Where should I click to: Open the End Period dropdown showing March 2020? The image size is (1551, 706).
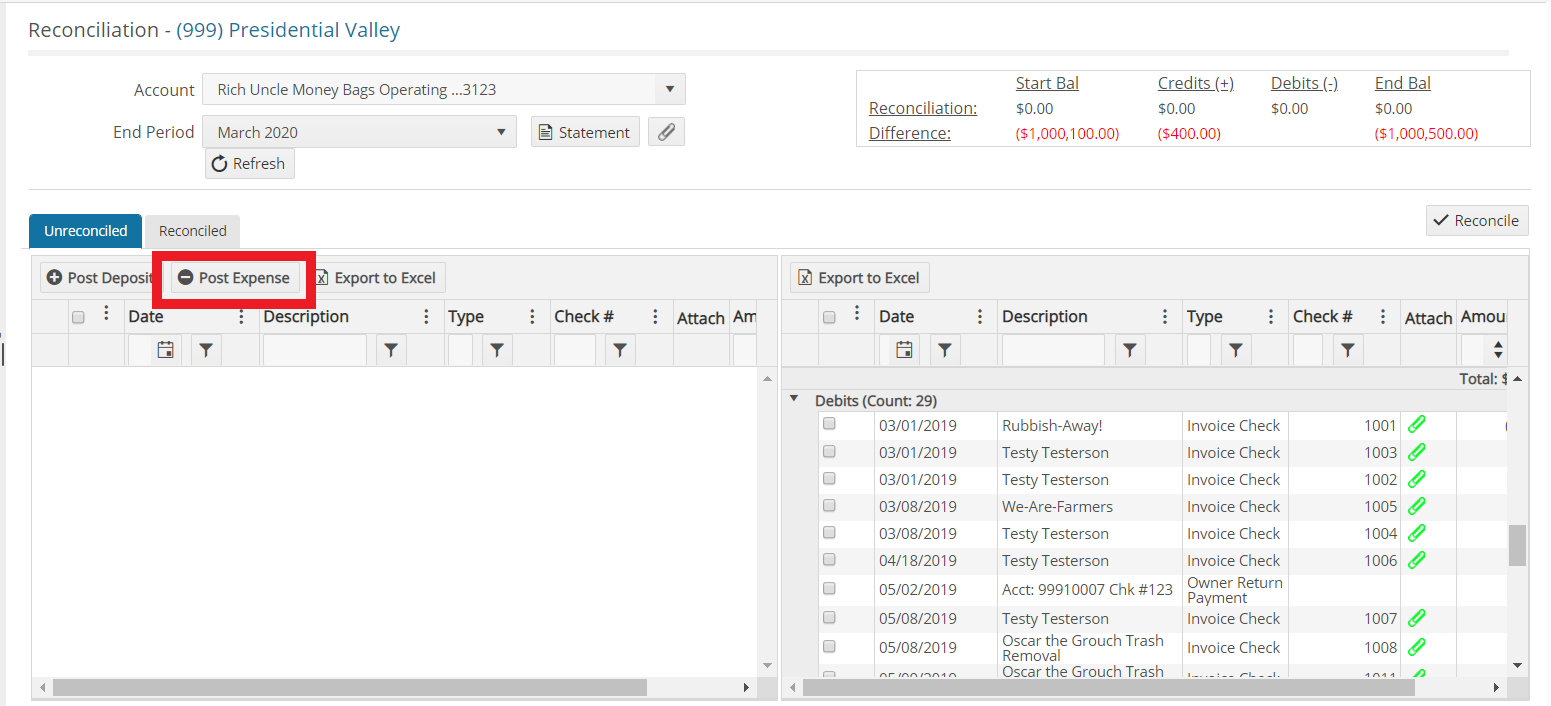359,132
